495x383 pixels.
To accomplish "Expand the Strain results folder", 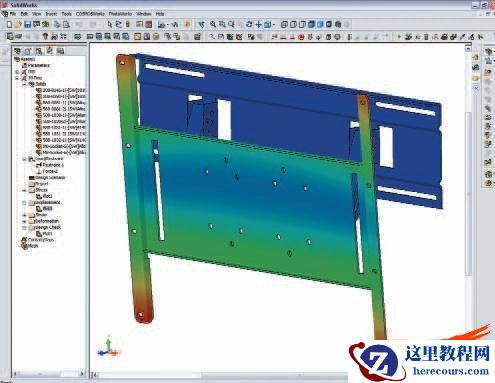I will coord(25,215).
